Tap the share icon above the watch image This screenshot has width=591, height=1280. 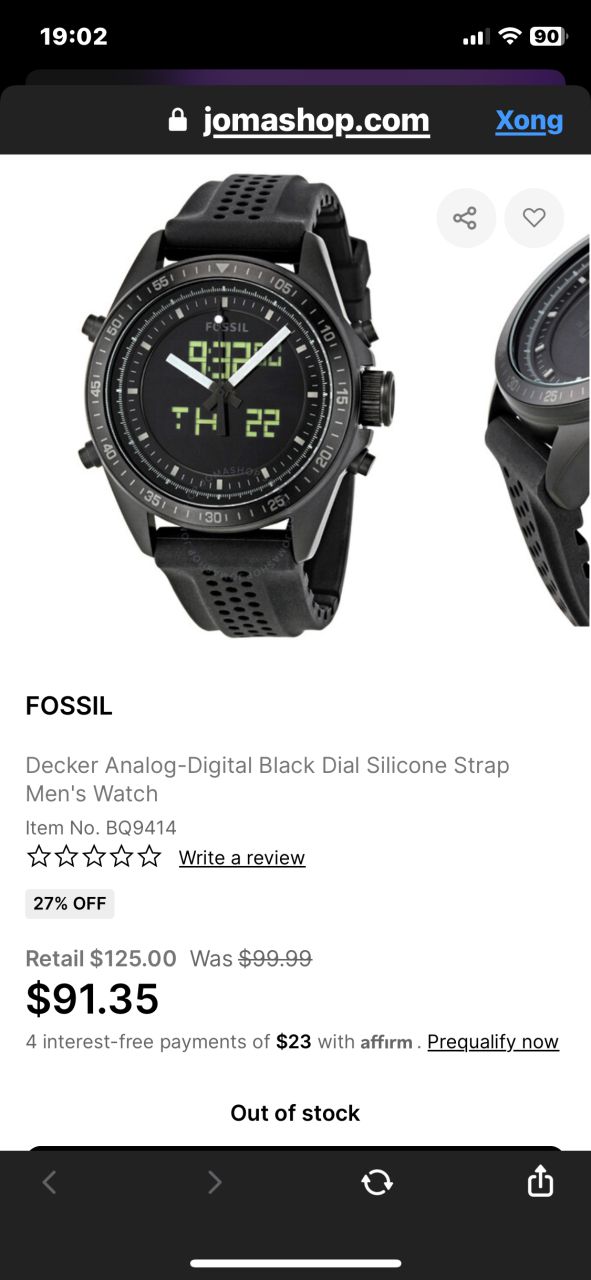[x=466, y=218]
